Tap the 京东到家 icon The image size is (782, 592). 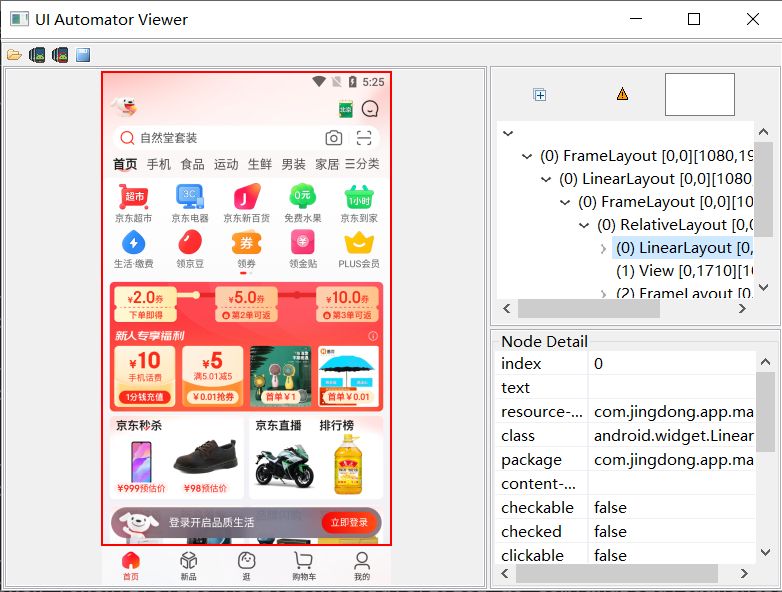pos(359,203)
